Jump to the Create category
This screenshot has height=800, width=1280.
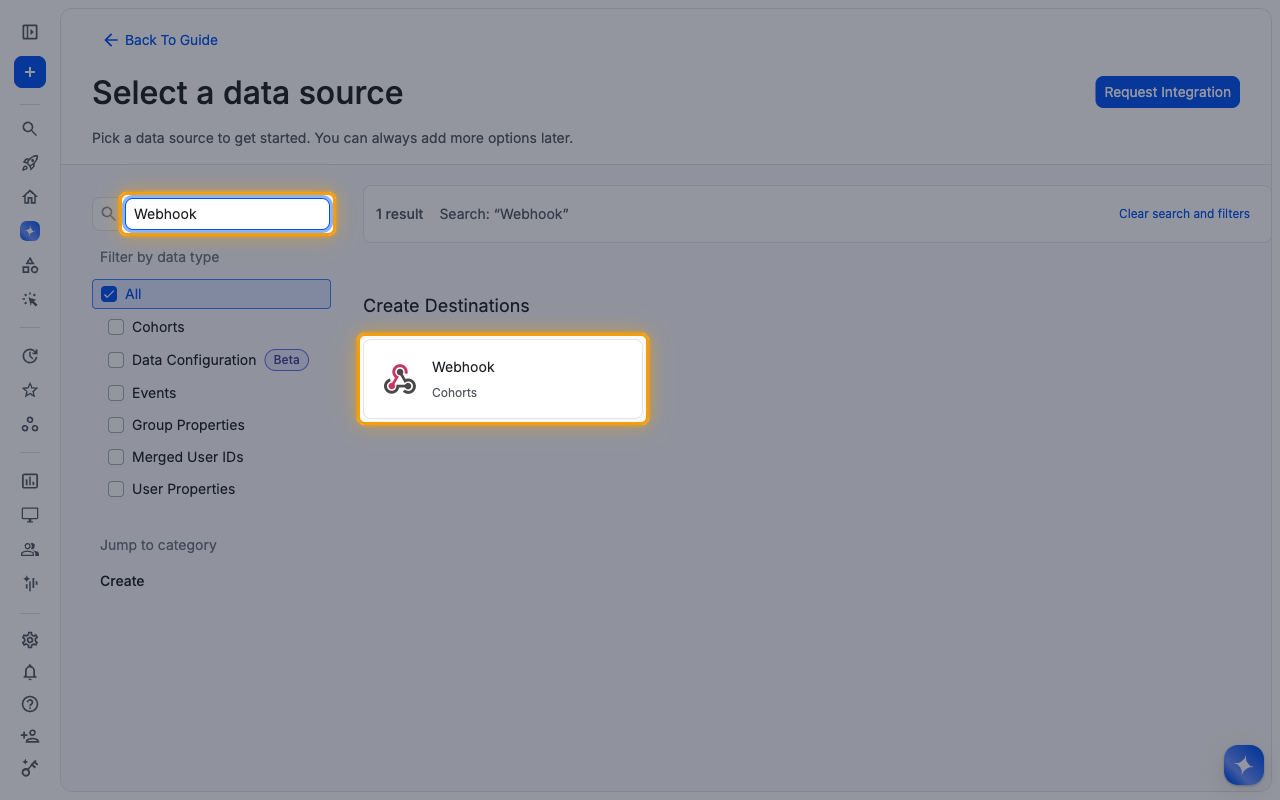click(122, 581)
